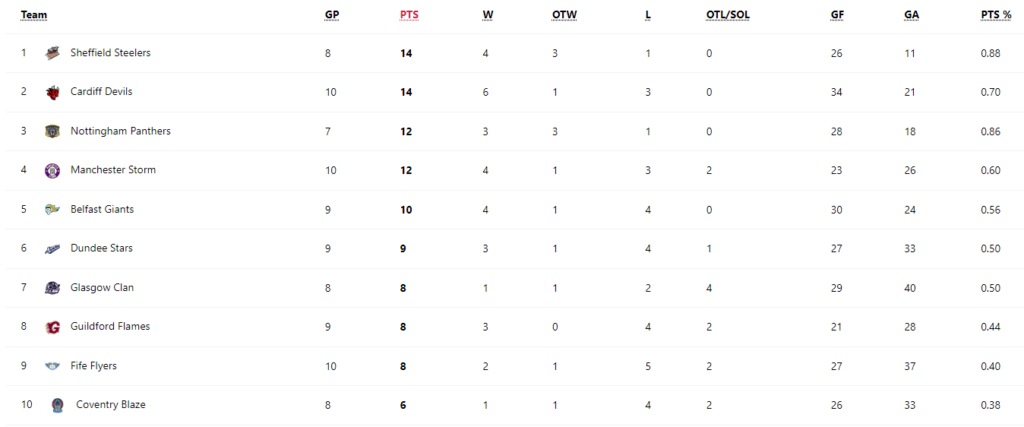This screenshot has width=1024, height=427.
Task: Sort by the GA column header
Action: click(911, 15)
